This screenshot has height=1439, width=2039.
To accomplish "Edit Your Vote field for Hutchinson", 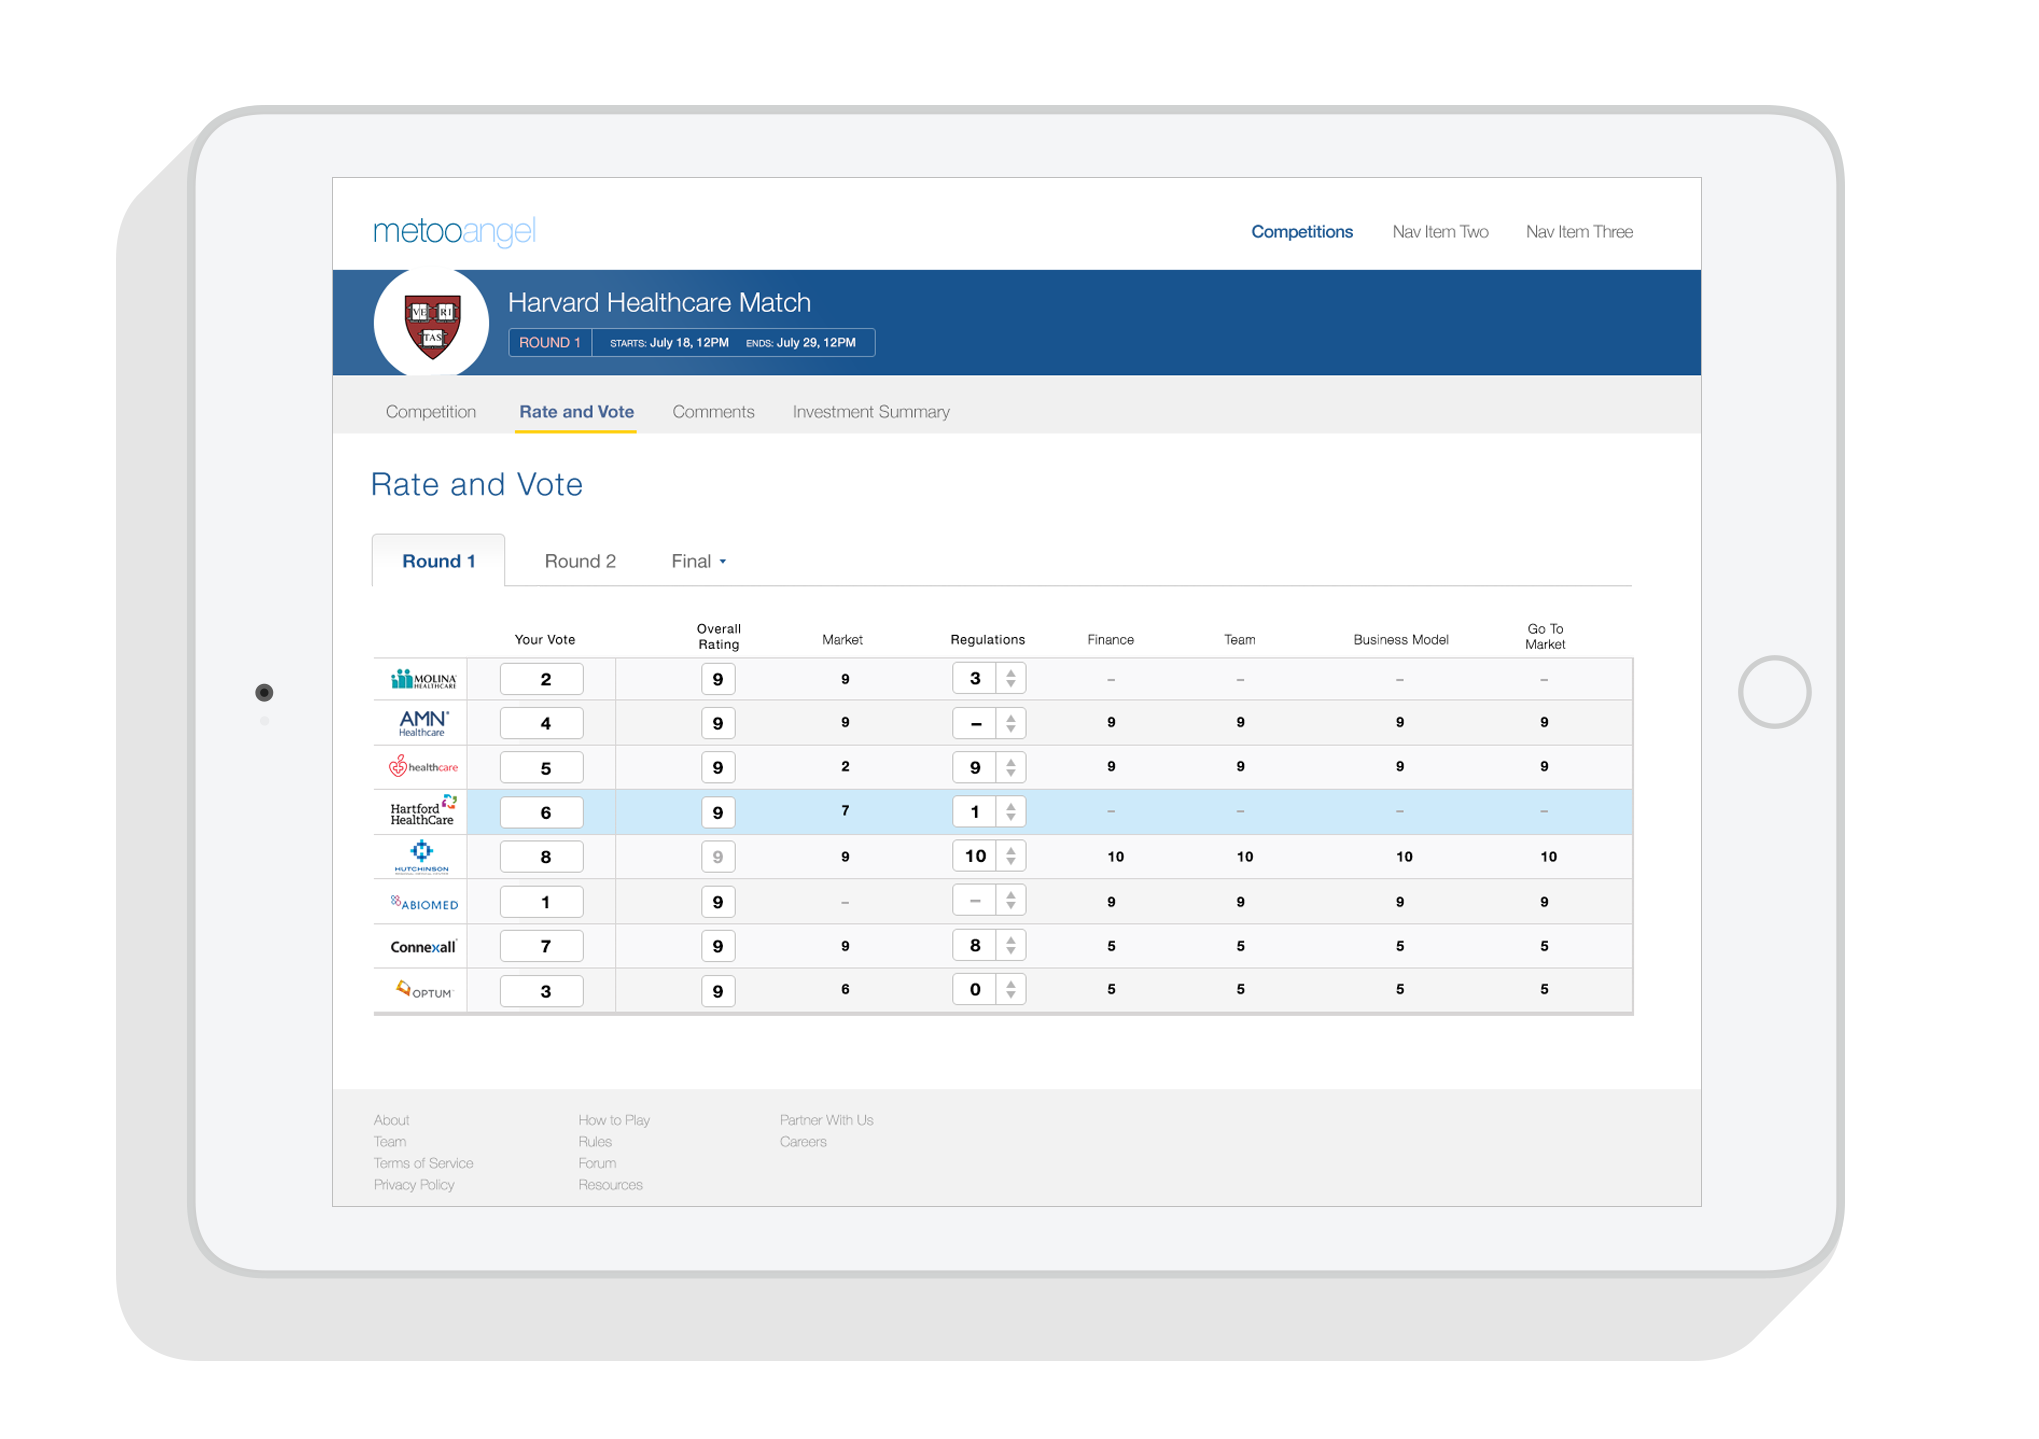I will click(542, 857).
